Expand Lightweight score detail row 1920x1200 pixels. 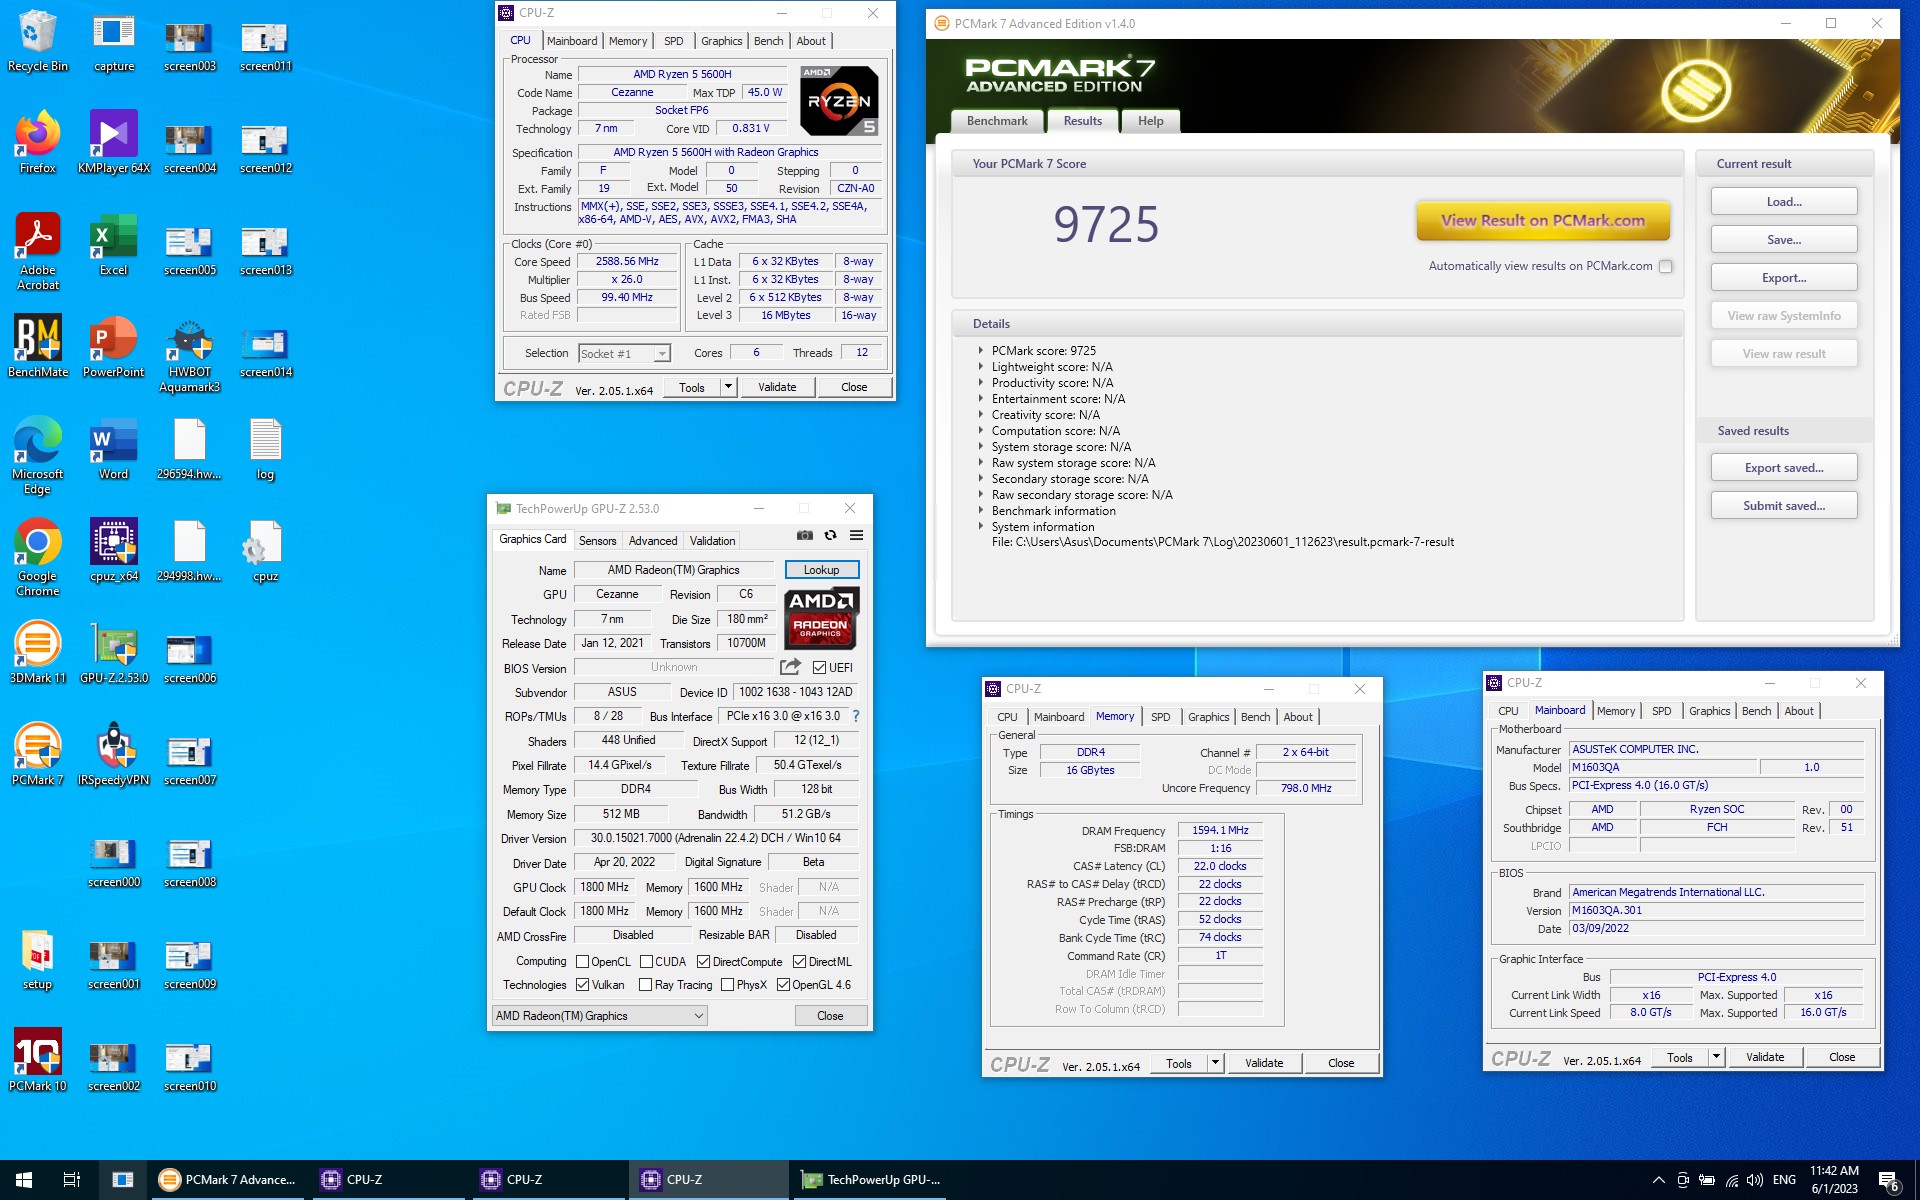tap(980, 367)
